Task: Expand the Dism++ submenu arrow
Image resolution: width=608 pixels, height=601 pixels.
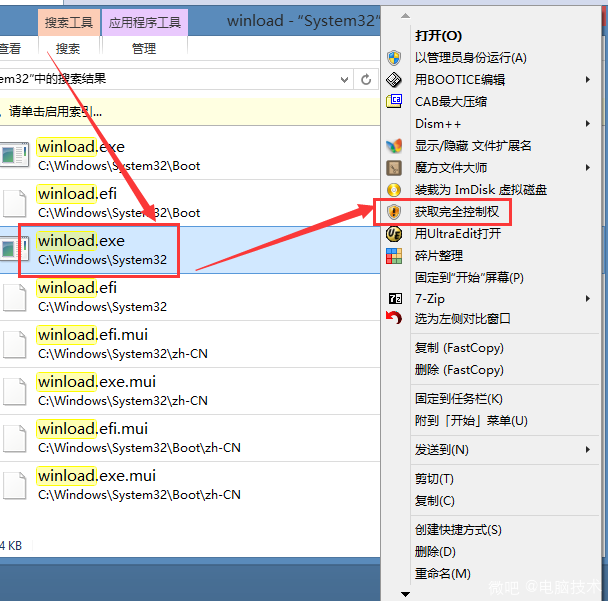Action: click(588, 124)
